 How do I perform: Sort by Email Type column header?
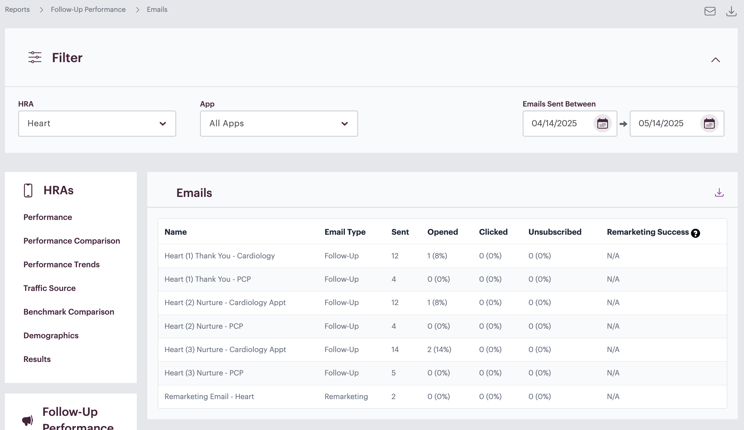click(x=345, y=232)
